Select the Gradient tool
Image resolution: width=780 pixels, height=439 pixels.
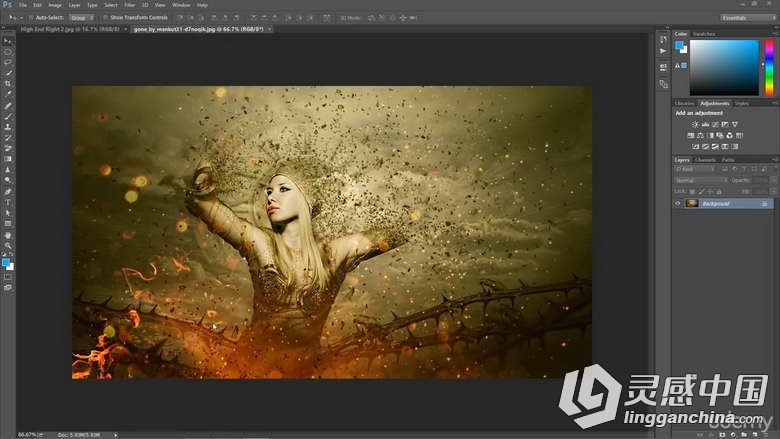pos(7,159)
